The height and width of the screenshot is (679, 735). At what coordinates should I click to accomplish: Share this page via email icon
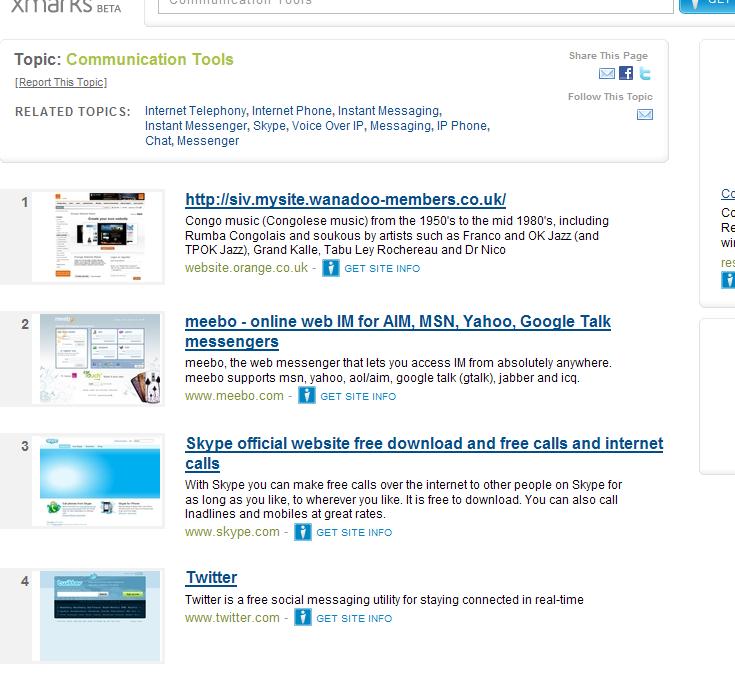point(607,74)
